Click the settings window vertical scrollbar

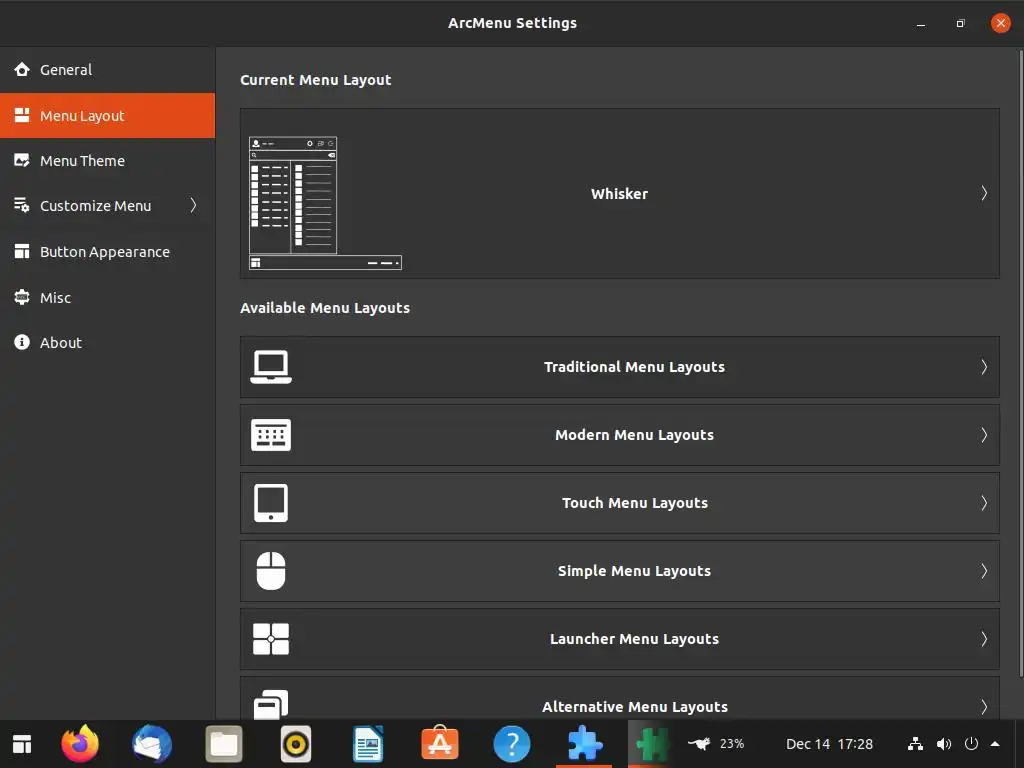(x=1020, y=364)
